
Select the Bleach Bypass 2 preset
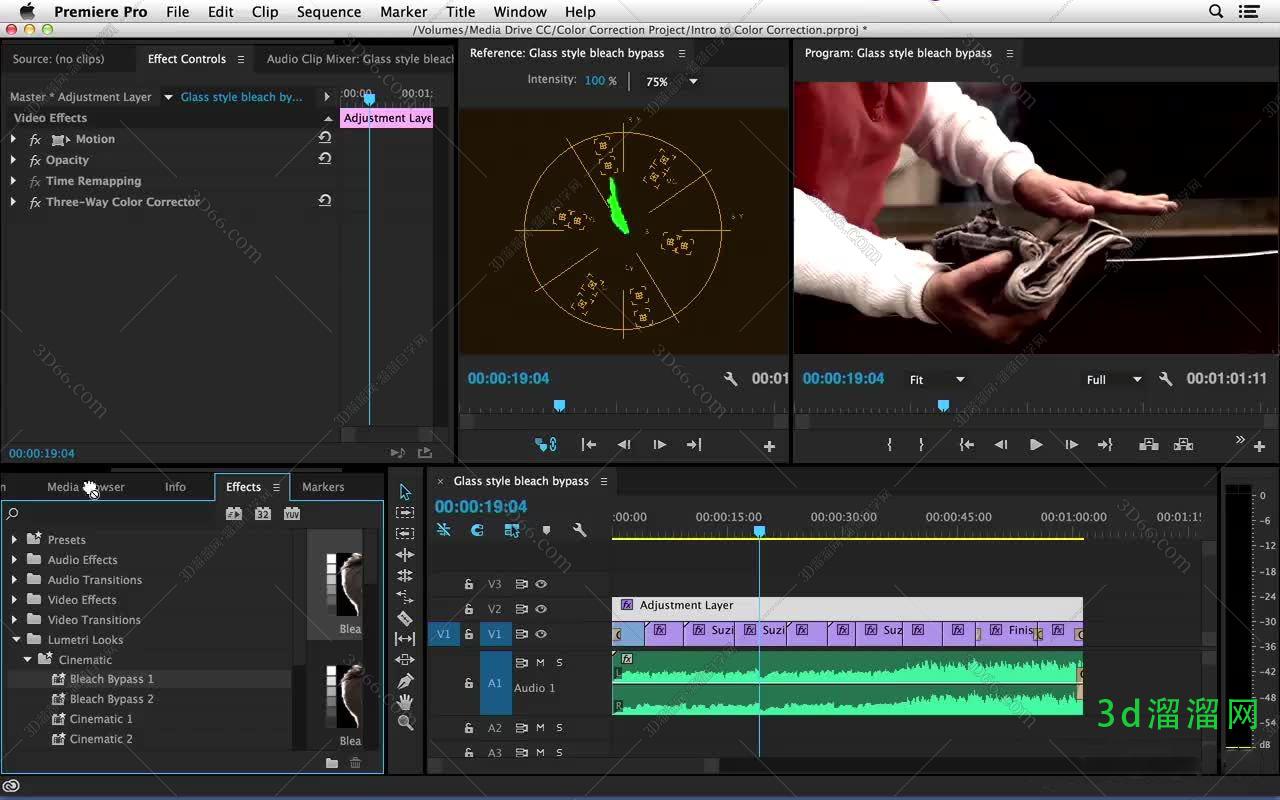coord(111,699)
